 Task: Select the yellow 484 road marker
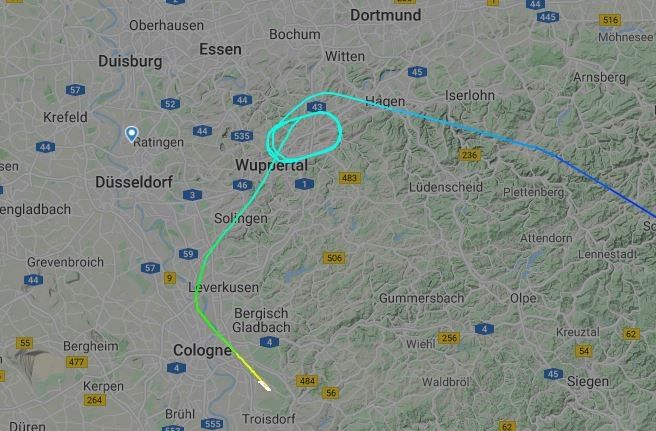[307, 381]
